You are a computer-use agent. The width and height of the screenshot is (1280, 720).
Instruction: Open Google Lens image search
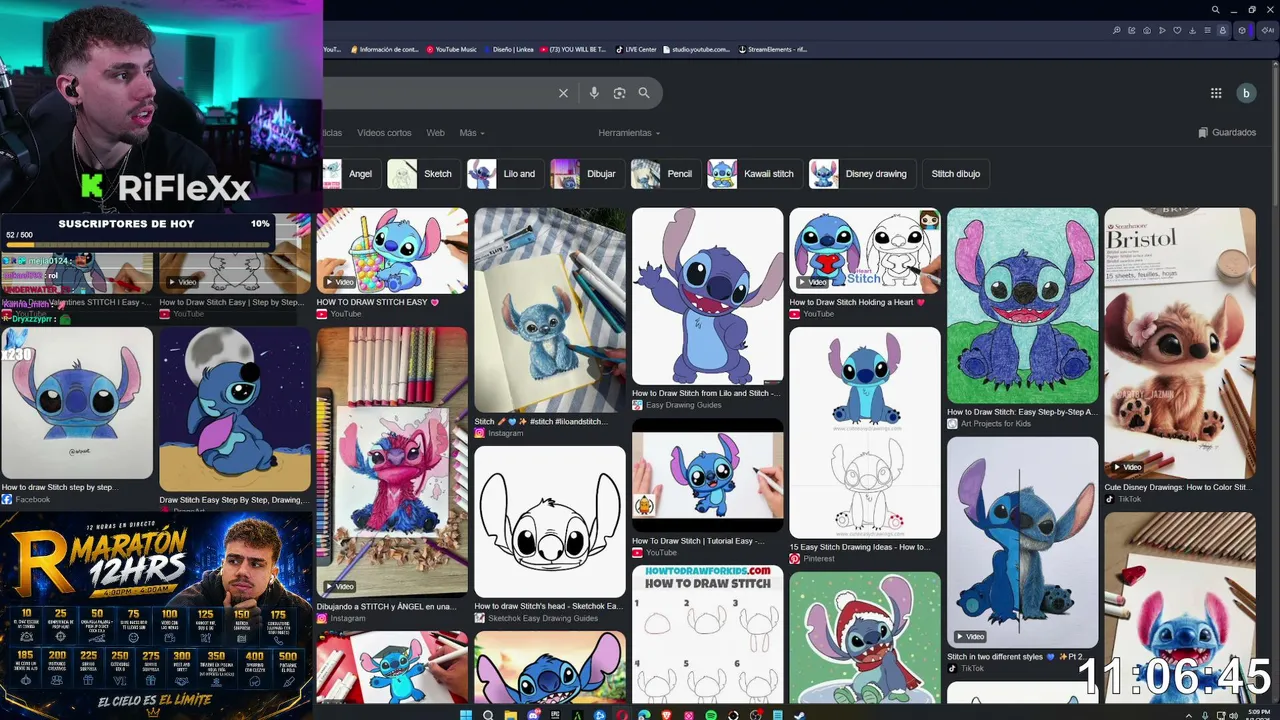(x=619, y=93)
